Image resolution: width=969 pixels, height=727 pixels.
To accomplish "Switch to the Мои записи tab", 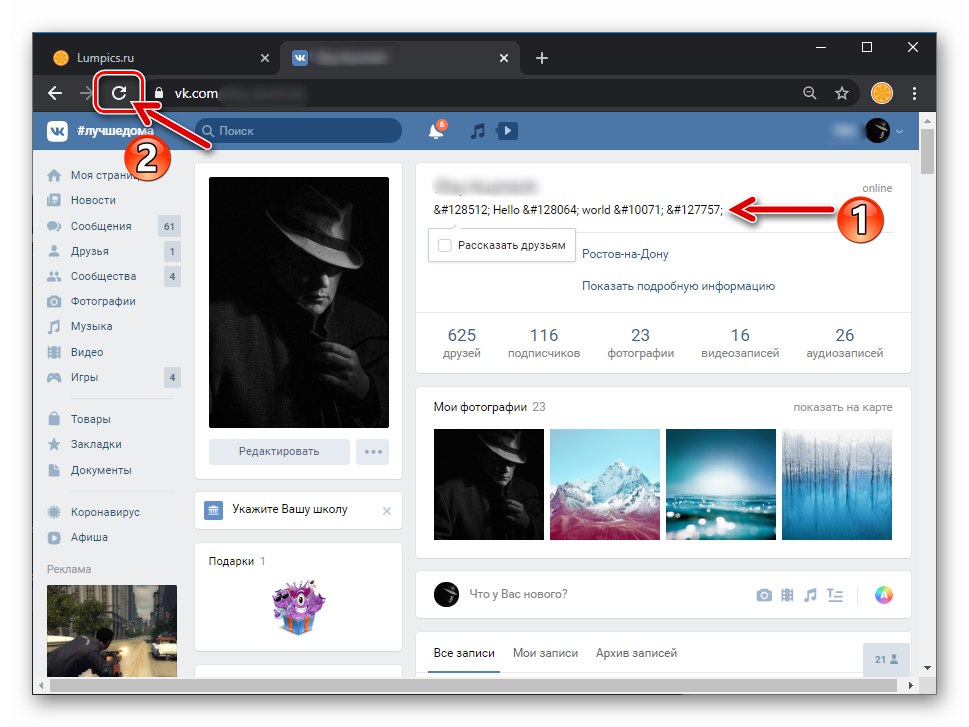I will (x=545, y=653).
